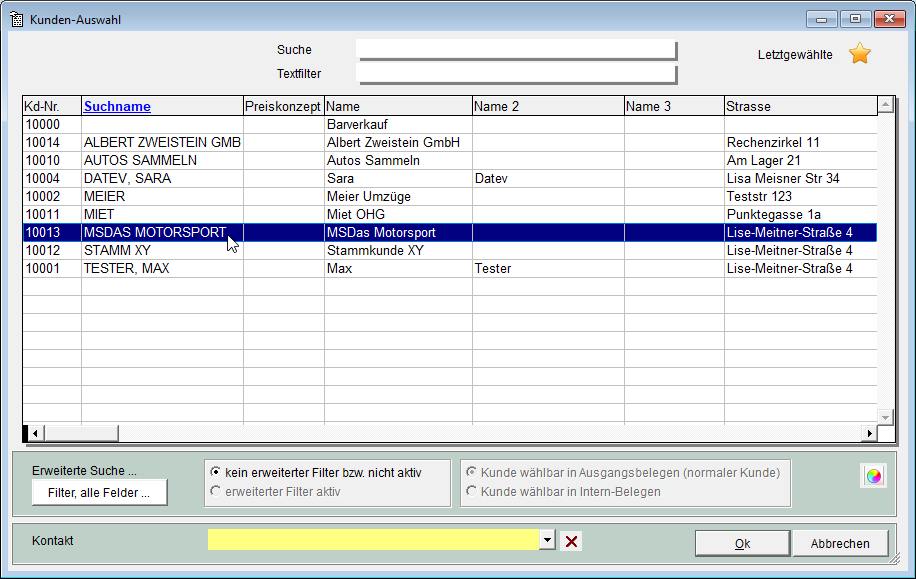Clear the Kontakt field with red X
Viewport: 916px width, 579px height.
[571, 542]
